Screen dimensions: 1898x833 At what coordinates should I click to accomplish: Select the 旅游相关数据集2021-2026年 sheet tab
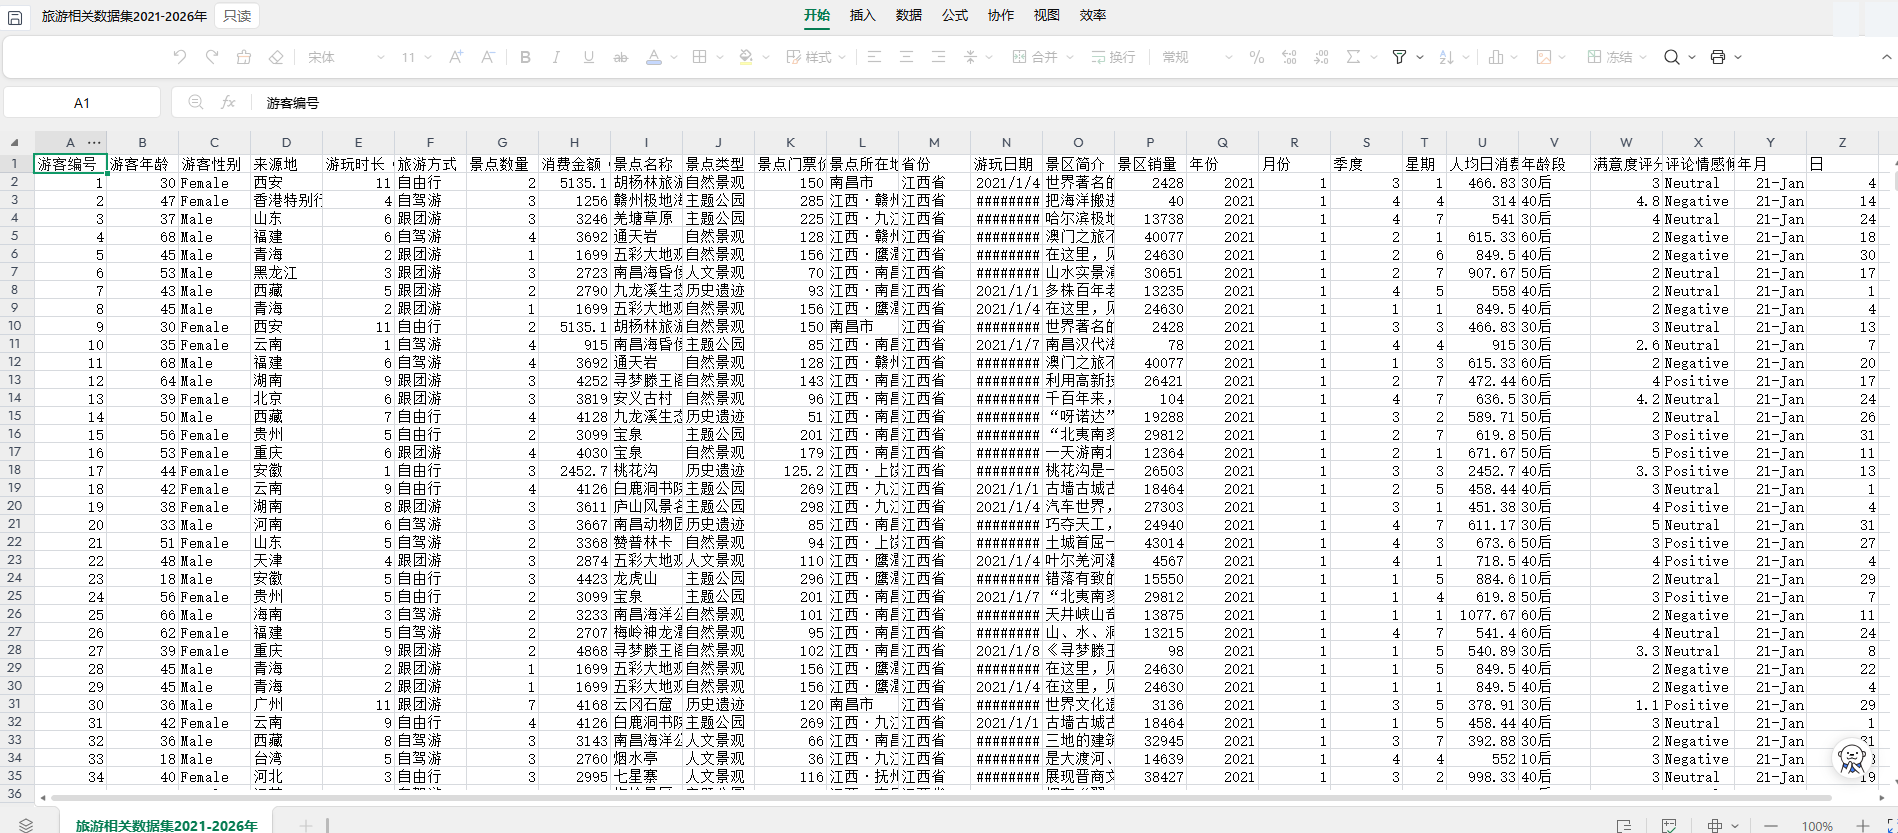pyautogui.click(x=166, y=825)
